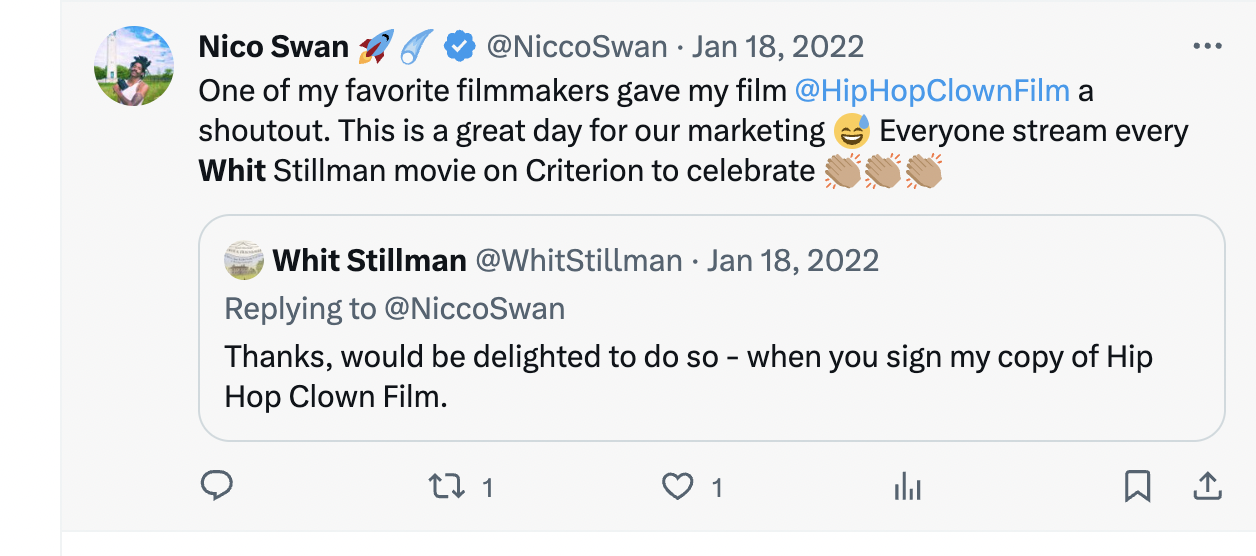This screenshot has height=556, width=1256.
Task: Click the @WhitStillman handle
Action: 578,261
